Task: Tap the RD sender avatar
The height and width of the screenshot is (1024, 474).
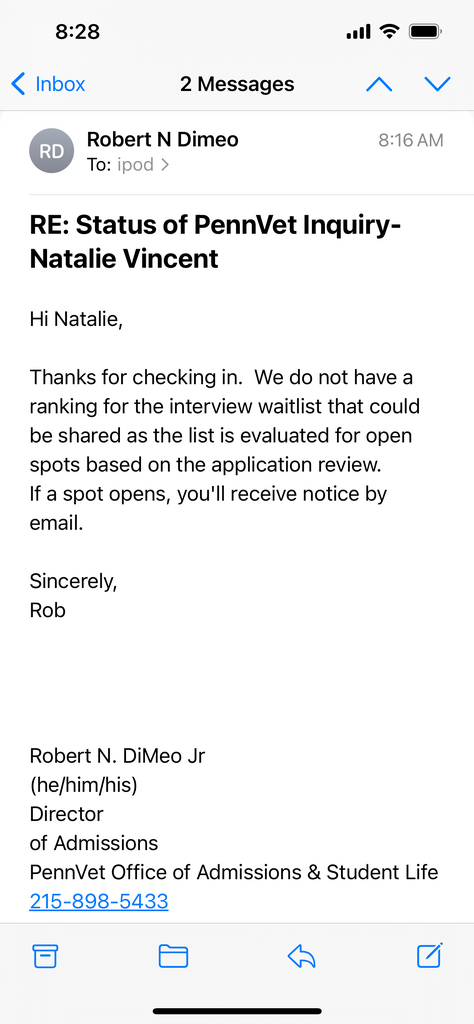Action: coord(52,152)
